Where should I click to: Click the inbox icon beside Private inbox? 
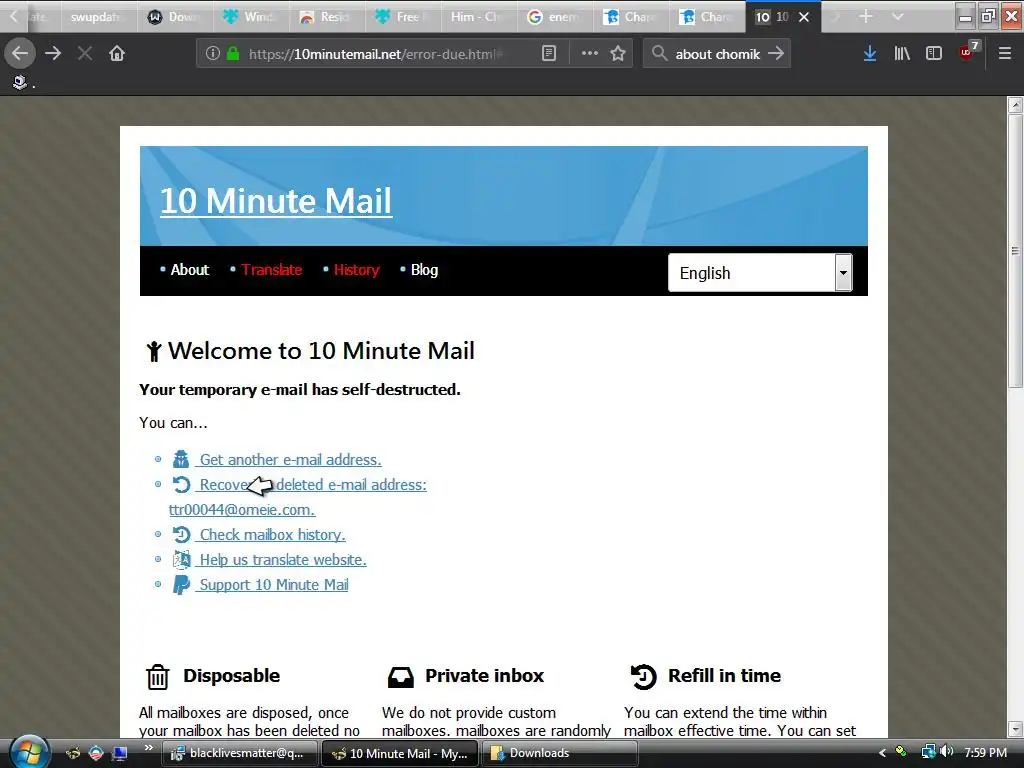[400, 677]
